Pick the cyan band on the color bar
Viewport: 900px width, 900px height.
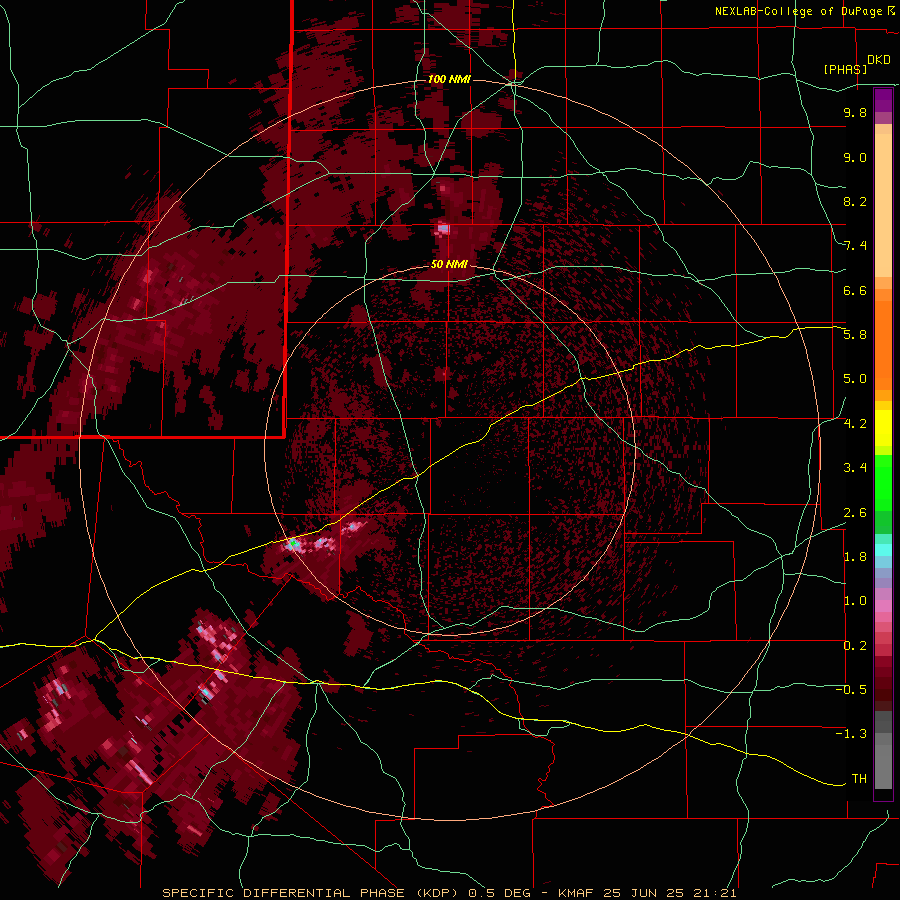click(883, 550)
